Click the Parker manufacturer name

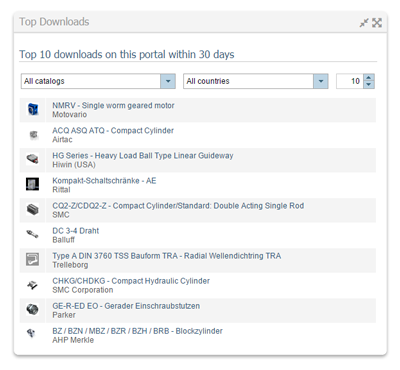click(64, 315)
